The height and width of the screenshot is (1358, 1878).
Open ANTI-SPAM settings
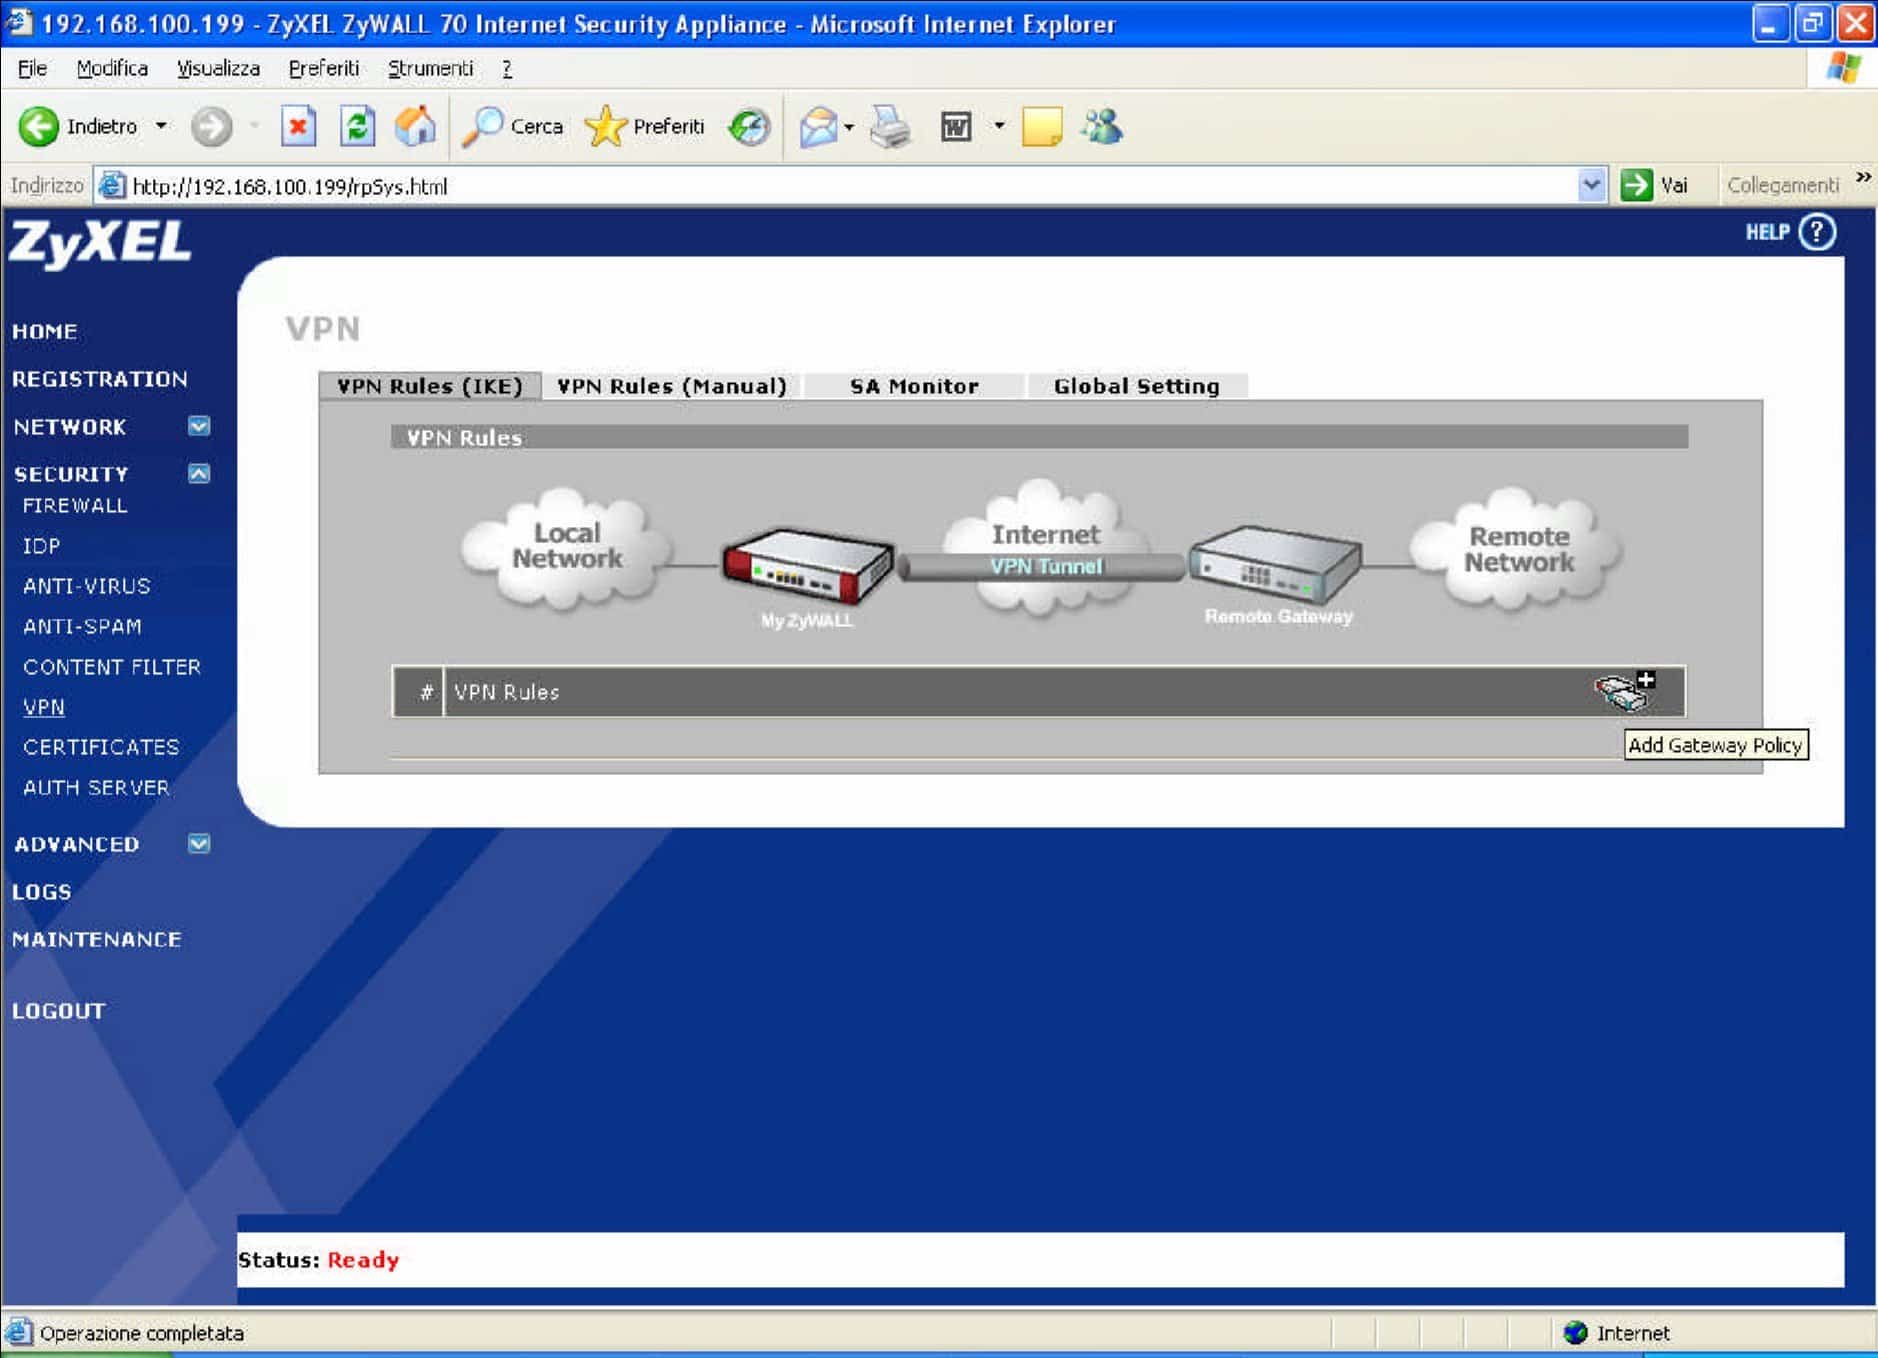pos(82,626)
